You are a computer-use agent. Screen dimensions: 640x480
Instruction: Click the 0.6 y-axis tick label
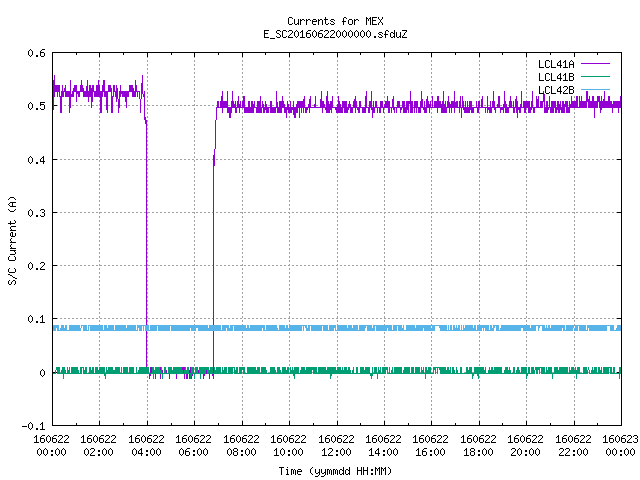pyautogui.click(x=36, y=53)
